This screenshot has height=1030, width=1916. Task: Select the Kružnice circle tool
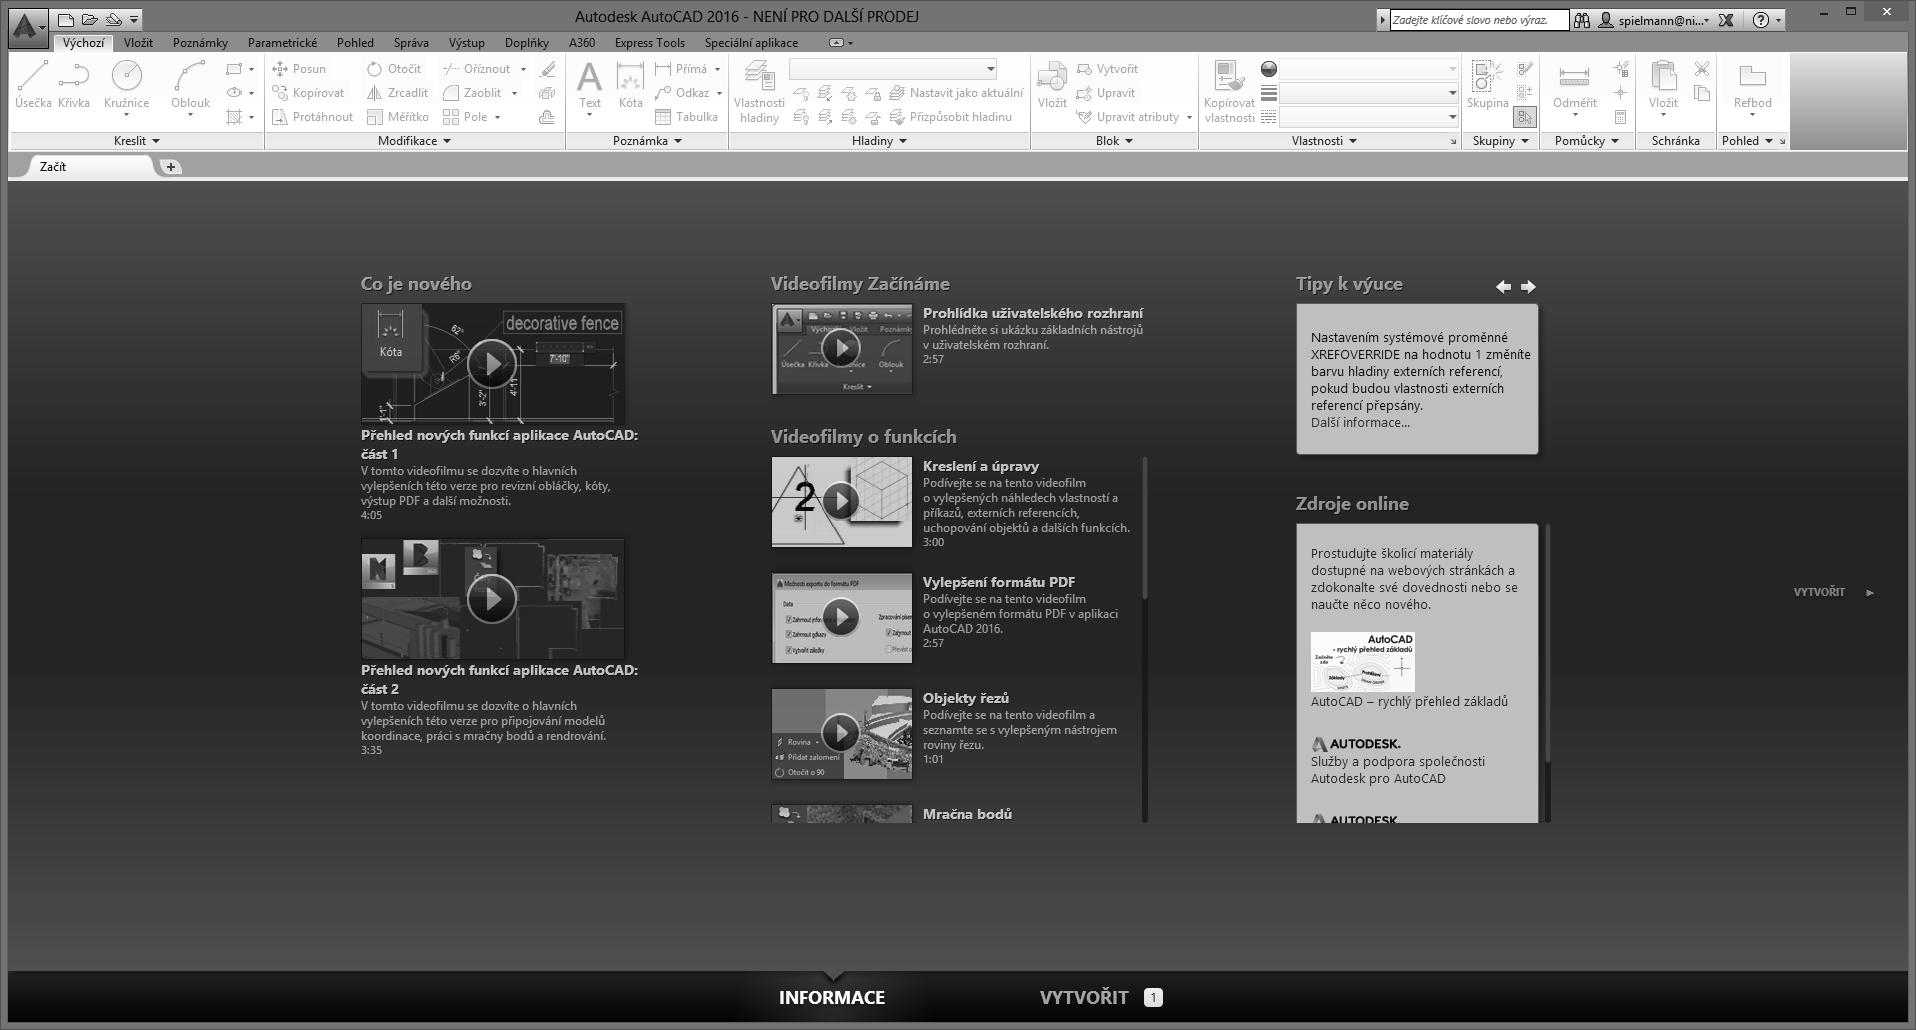coord(126,87)
